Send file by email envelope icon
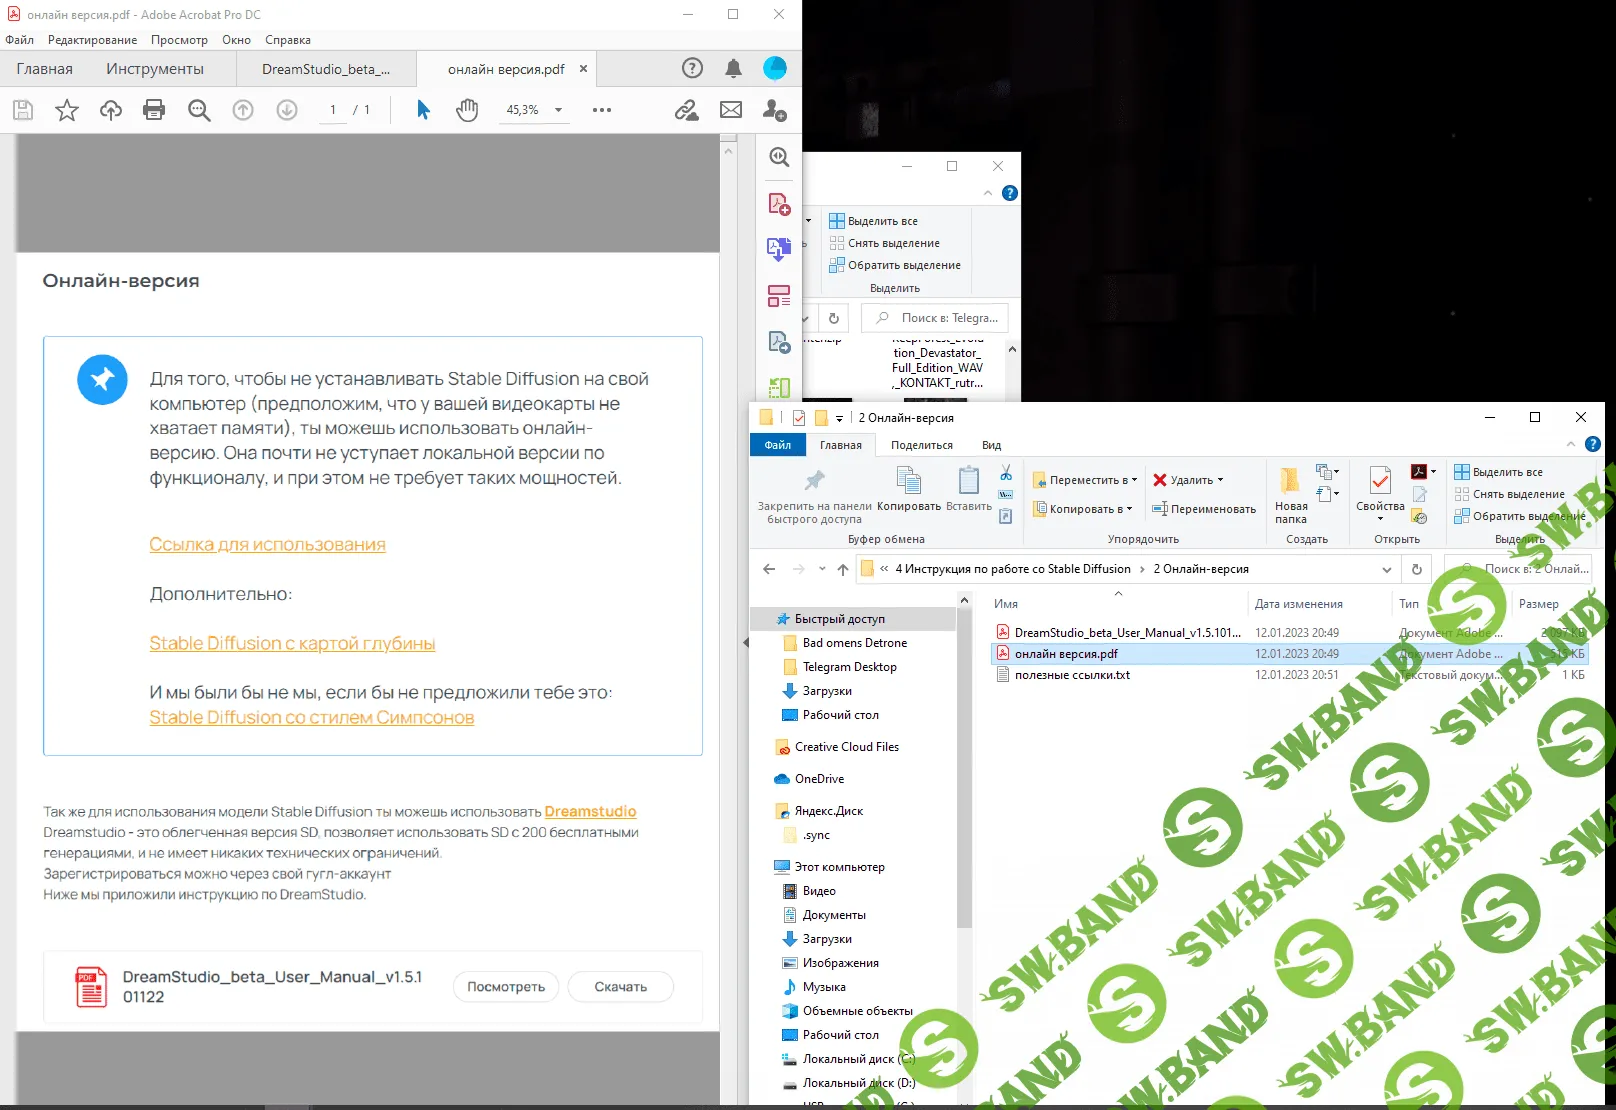The height and width of the screenshot is (1110, 1616). click(731, 110)
